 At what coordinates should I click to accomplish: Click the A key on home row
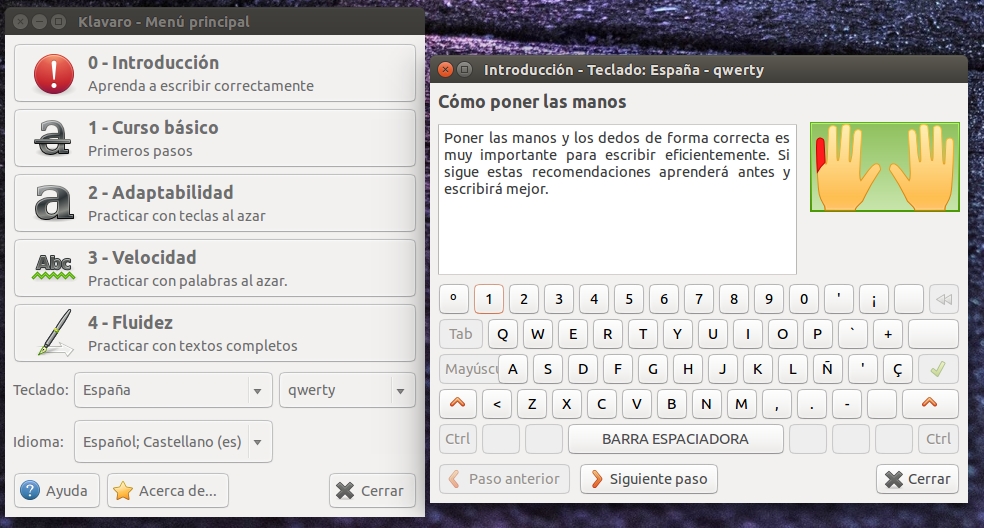[x=513, y=369]
